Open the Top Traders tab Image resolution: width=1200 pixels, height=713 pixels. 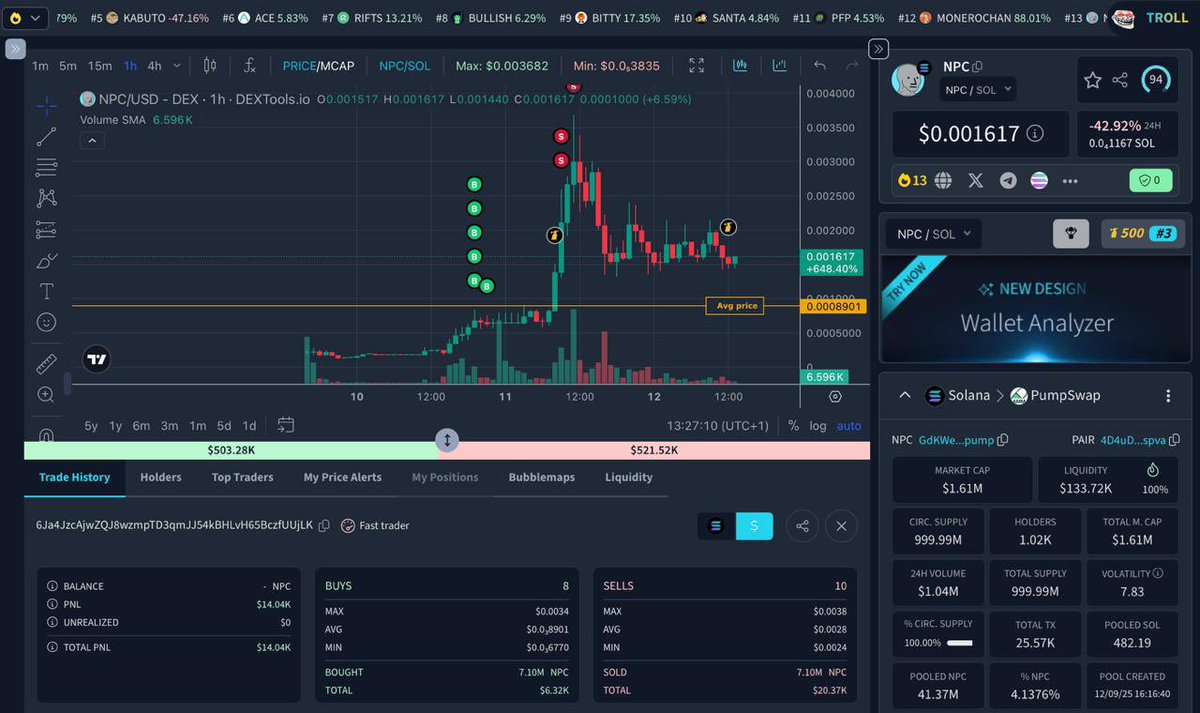click(x=242, y=477)
